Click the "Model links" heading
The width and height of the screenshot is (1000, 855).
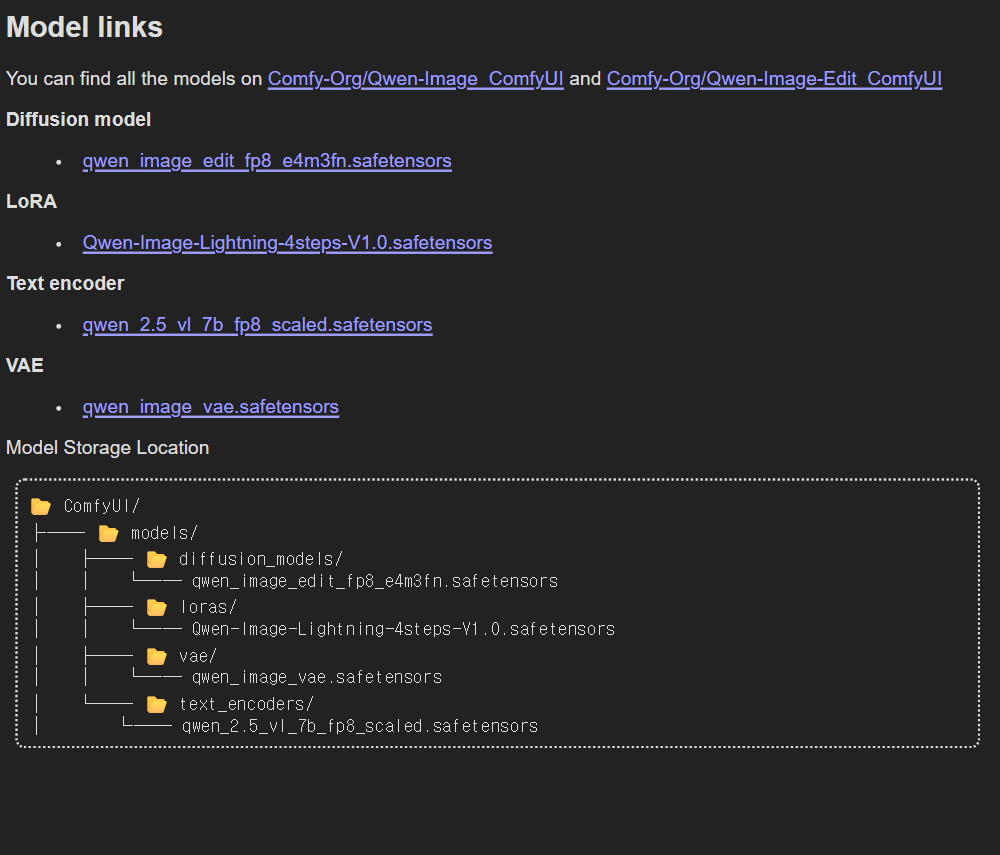(x=84, y=28)
